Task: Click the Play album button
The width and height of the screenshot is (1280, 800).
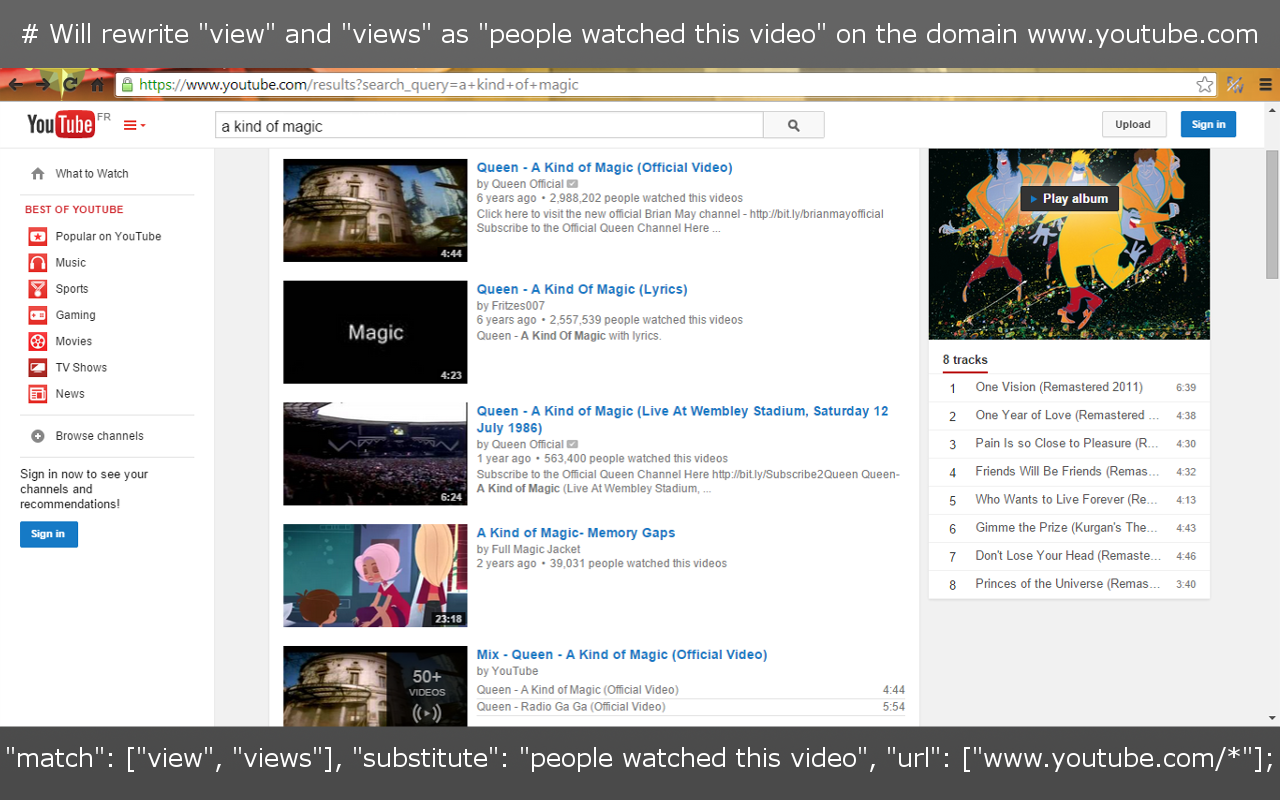Action: coord(1069,199)
